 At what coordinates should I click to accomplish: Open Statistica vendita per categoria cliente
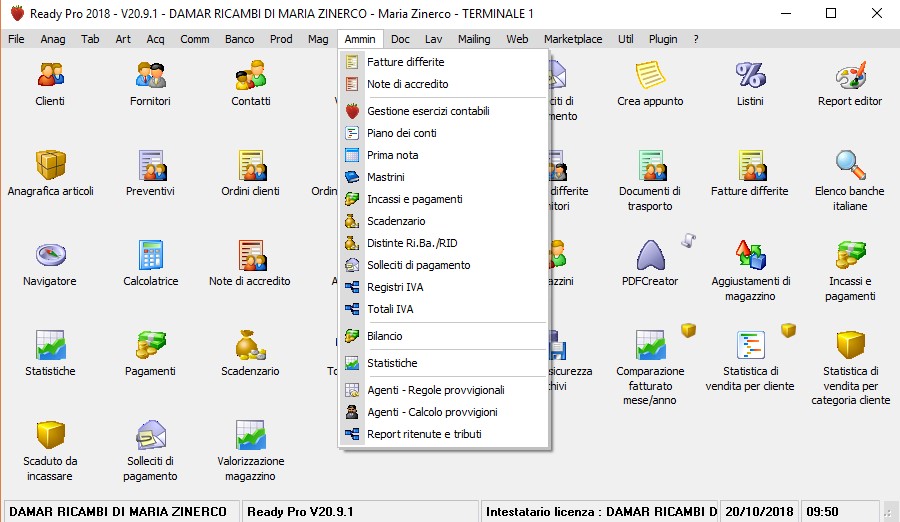click(850, 345)
